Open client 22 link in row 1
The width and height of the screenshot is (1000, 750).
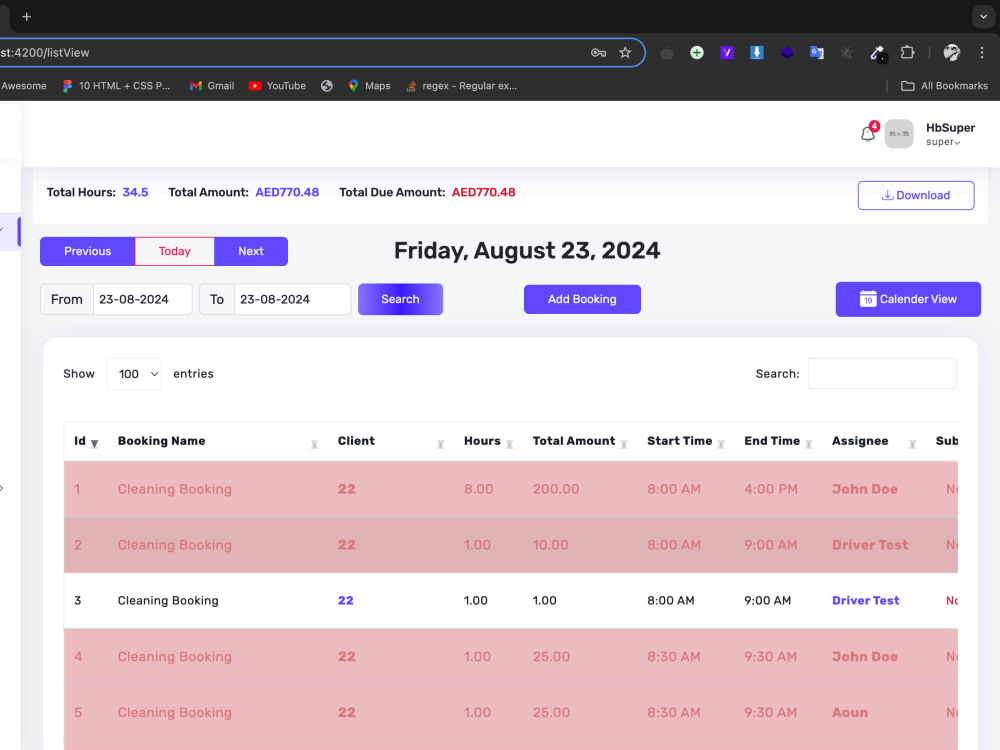click(346, 489)
